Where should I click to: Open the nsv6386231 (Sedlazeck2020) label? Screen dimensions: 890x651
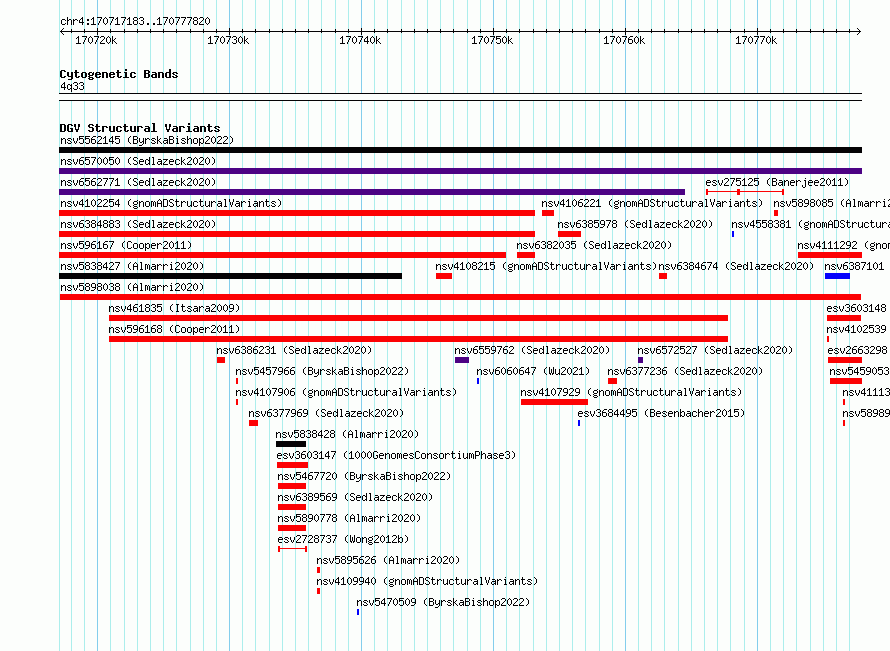click(294, 350)
